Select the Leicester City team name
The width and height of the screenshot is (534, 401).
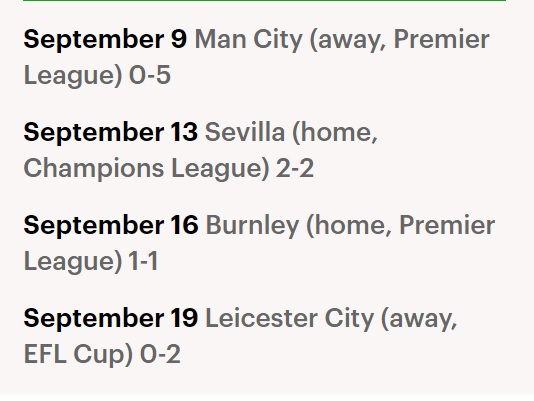coord(290,319)
